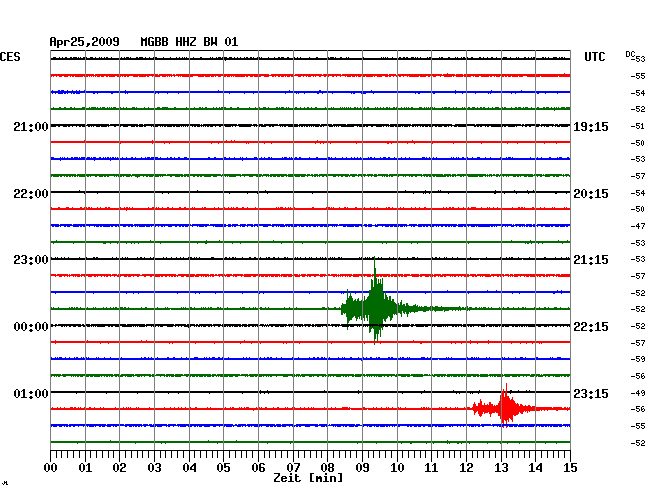
Task: Click the DC value -49
Action: point(638,393)
